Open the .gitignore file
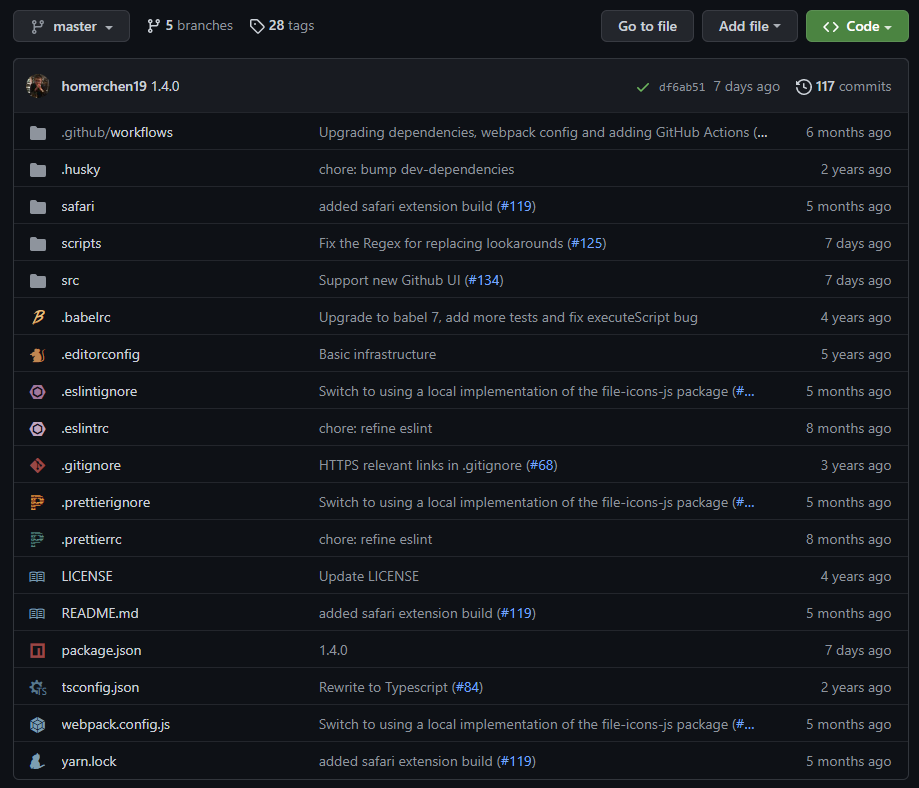Image resolution: width=919 pixels, height=788 pixels. (x=91, y=465)
